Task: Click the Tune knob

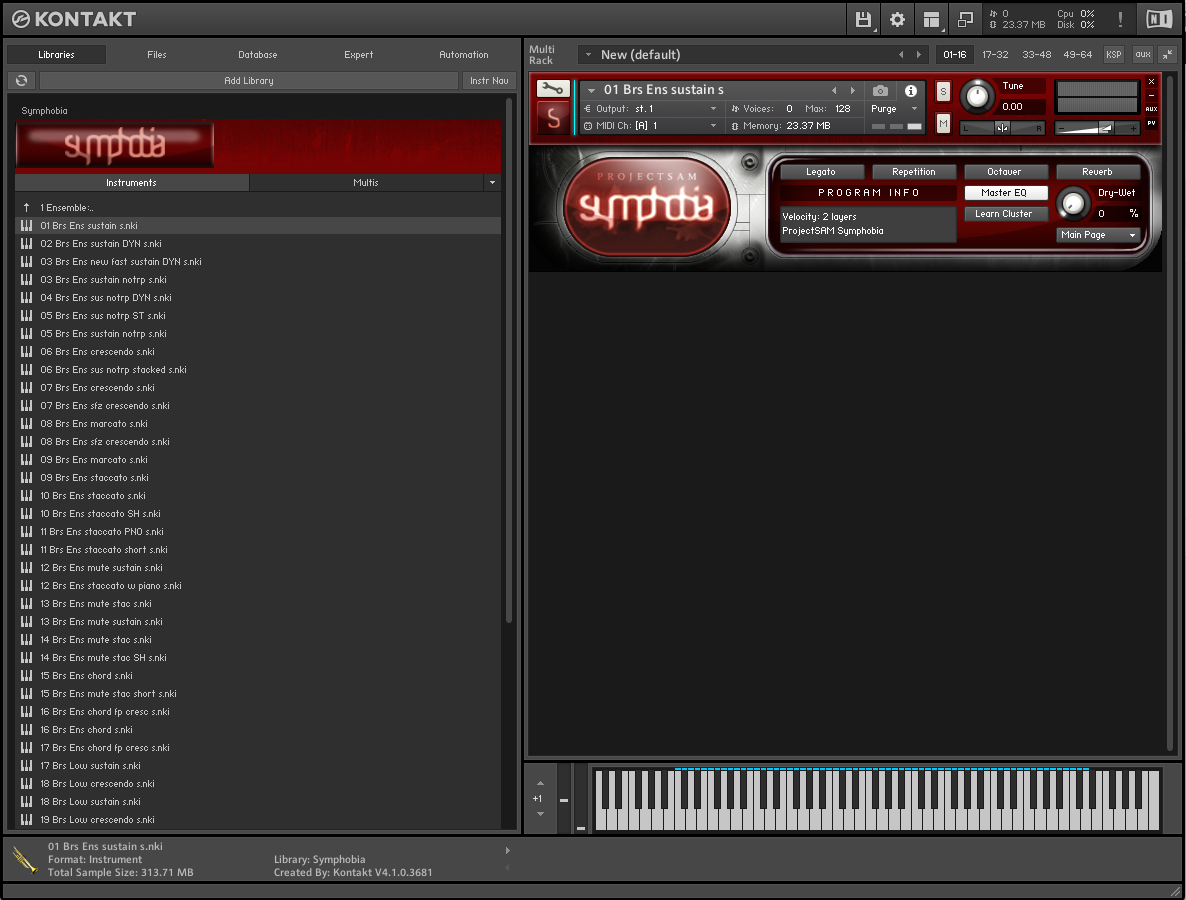Action: [976, 96]
